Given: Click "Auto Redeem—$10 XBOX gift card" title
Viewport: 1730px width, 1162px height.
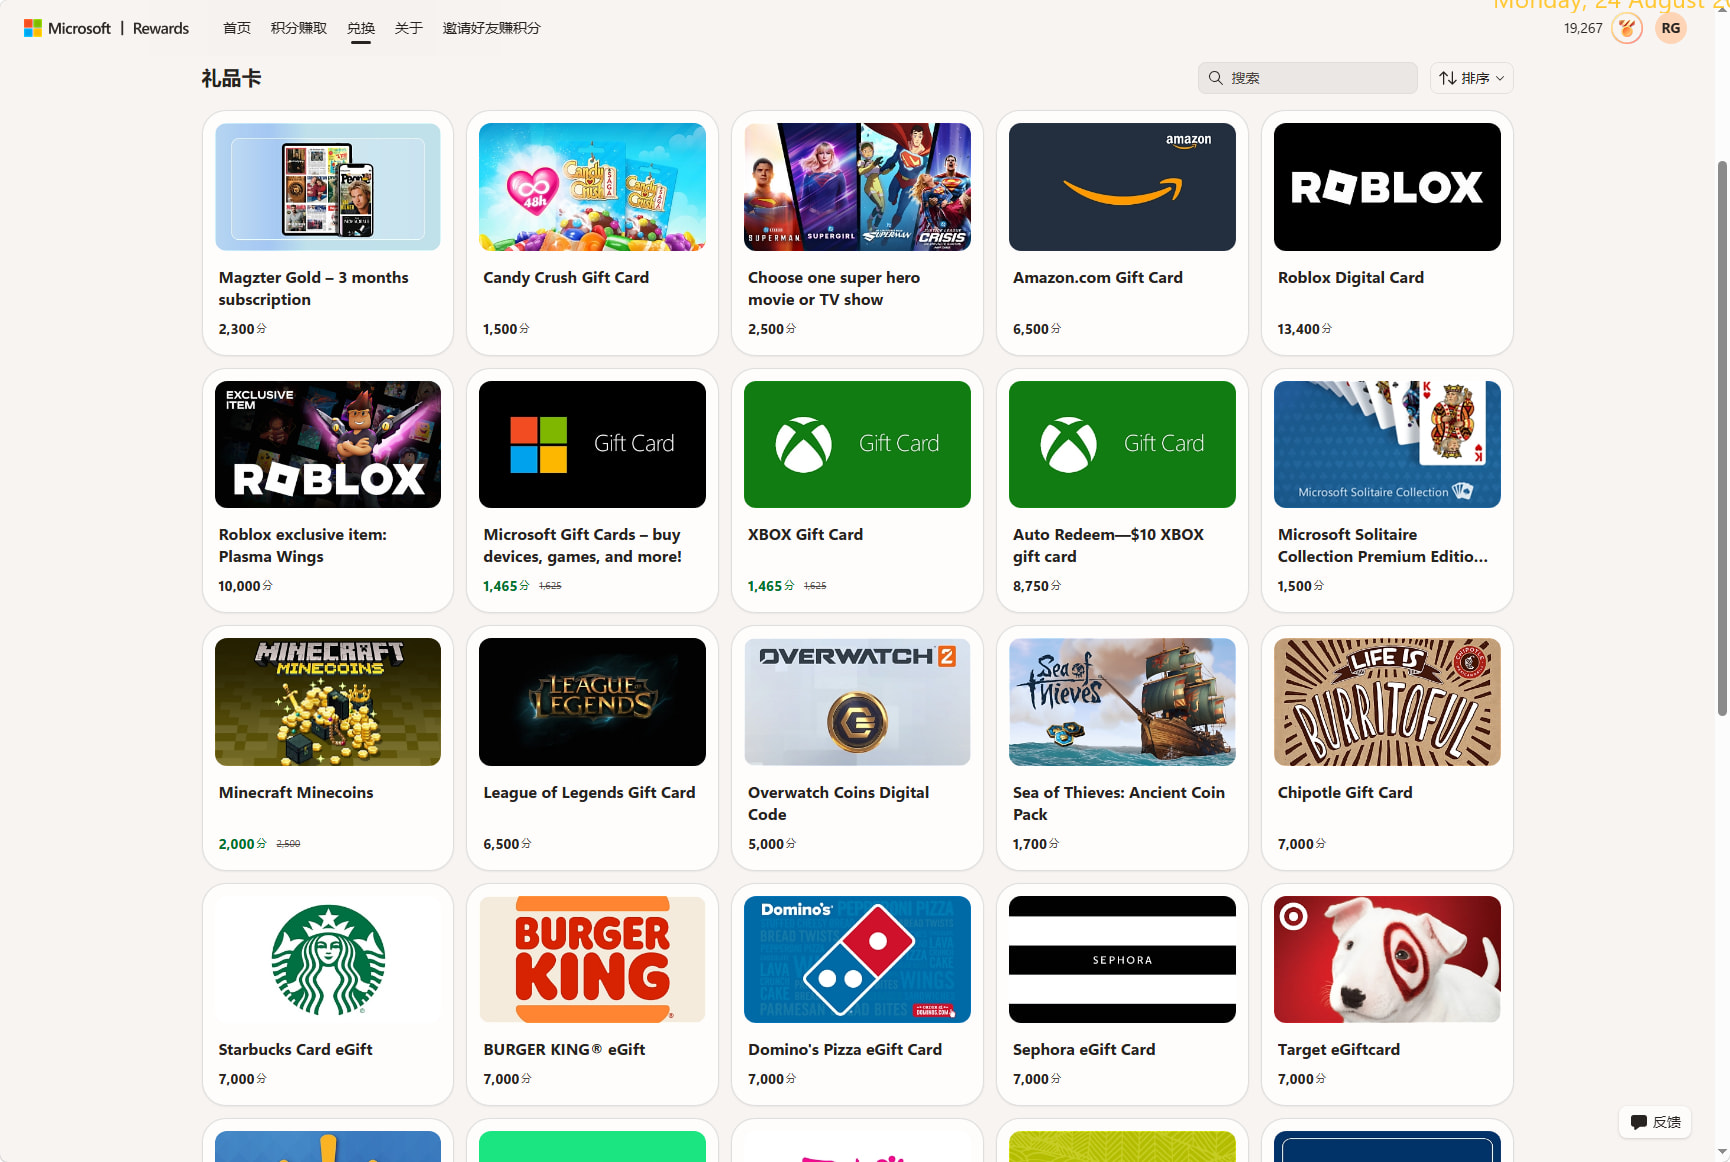Looking at the screenshot, I should [x=1108, y=545].
